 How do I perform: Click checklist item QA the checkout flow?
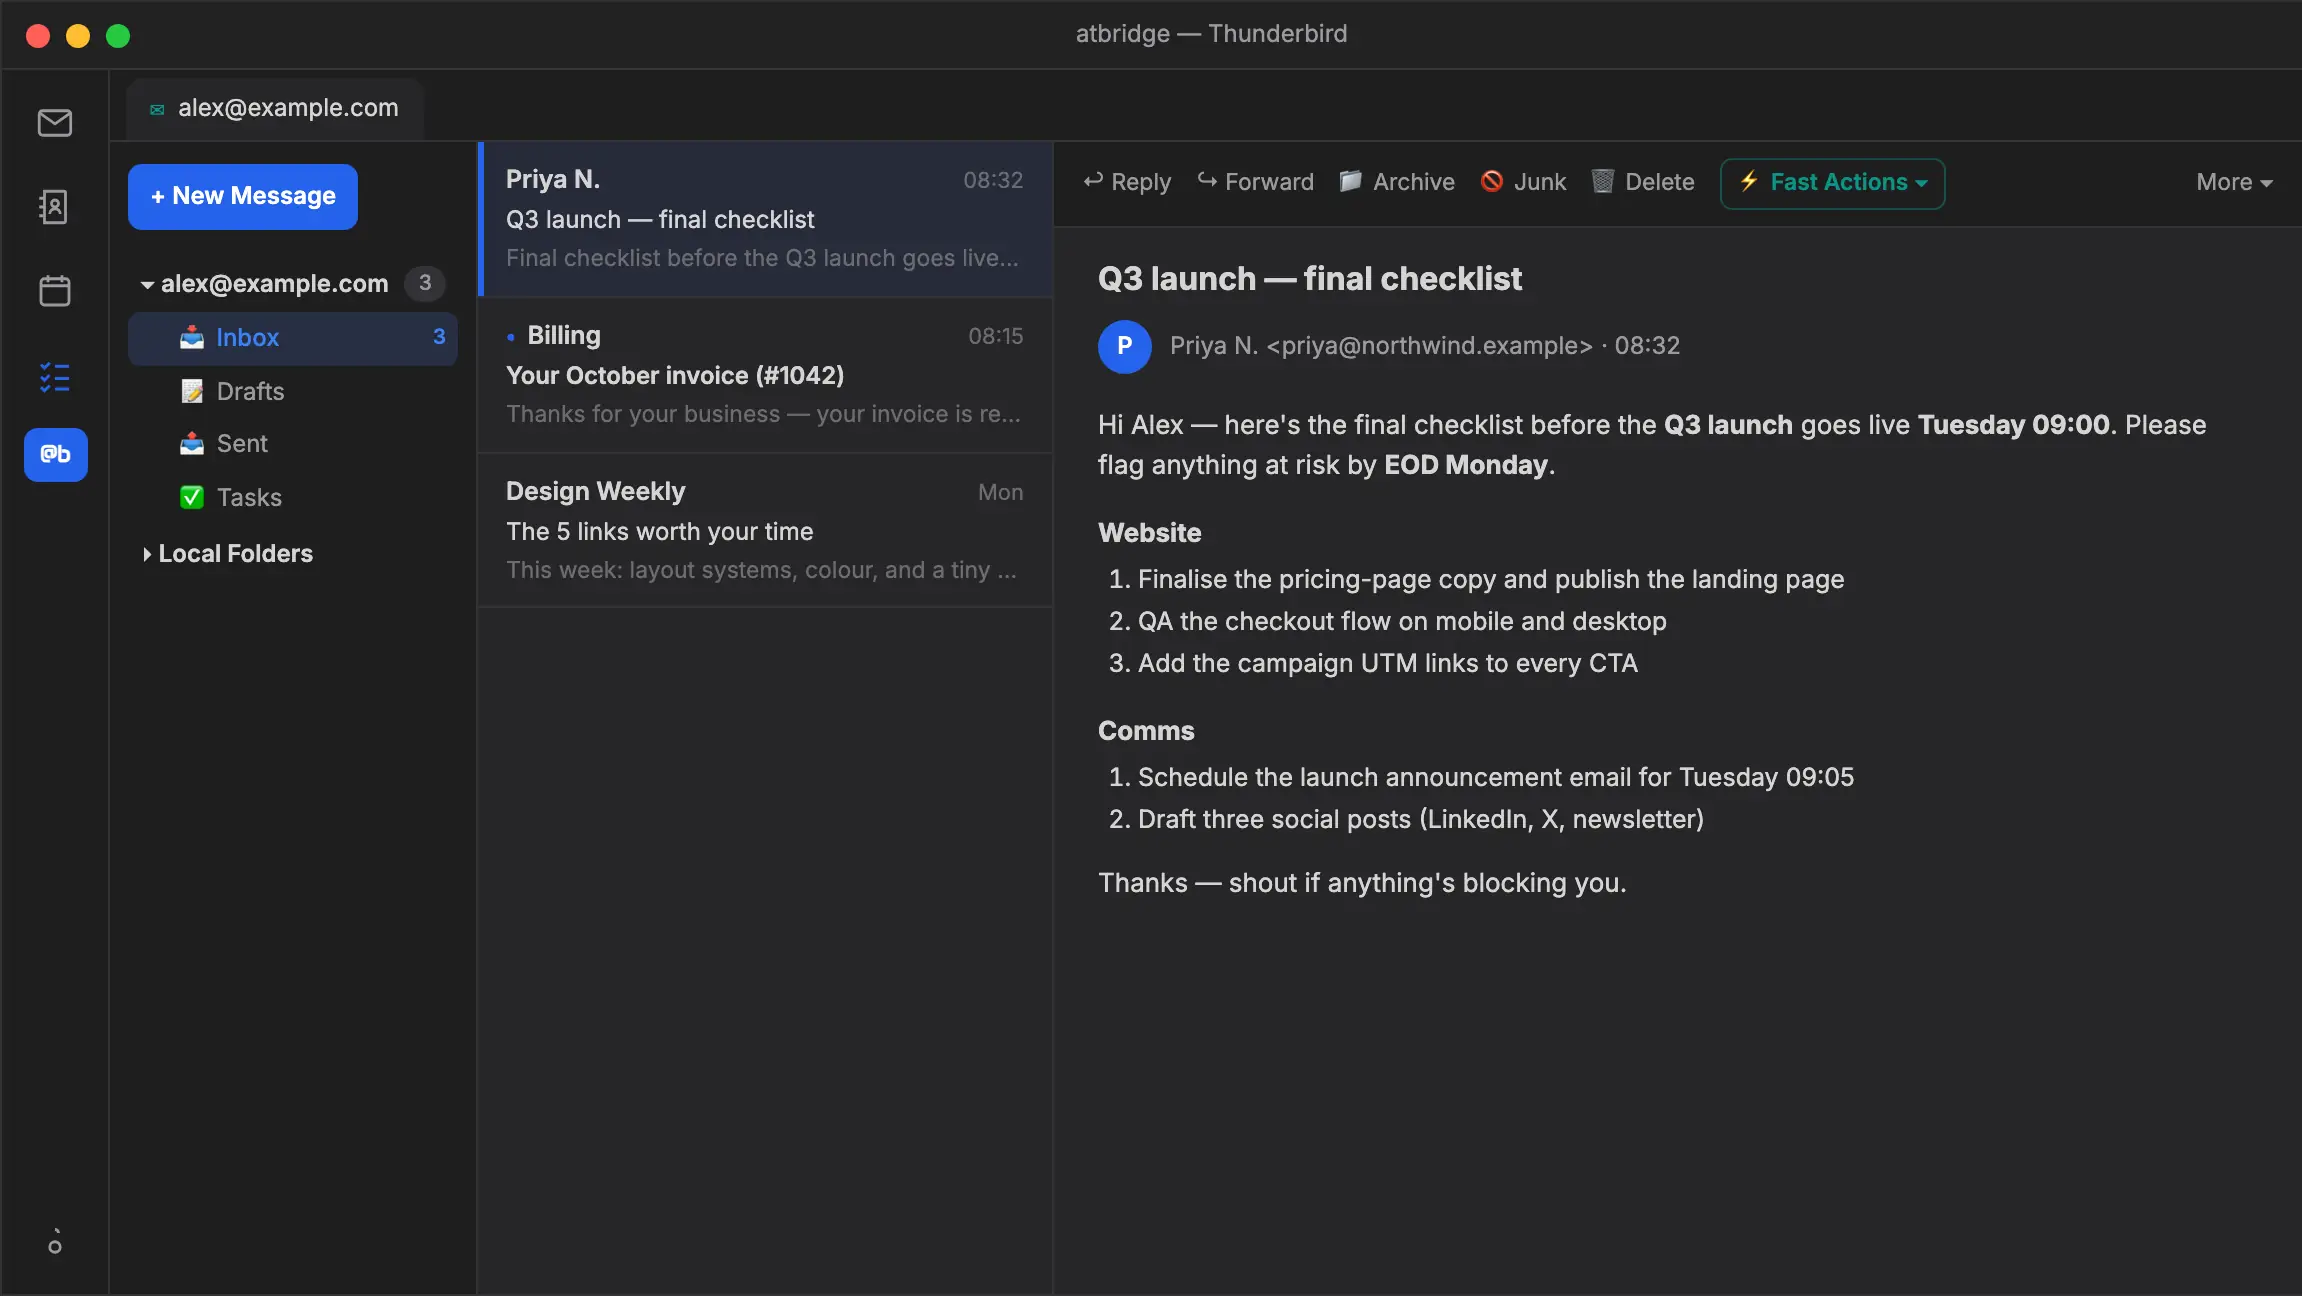tap(1402, 622)
